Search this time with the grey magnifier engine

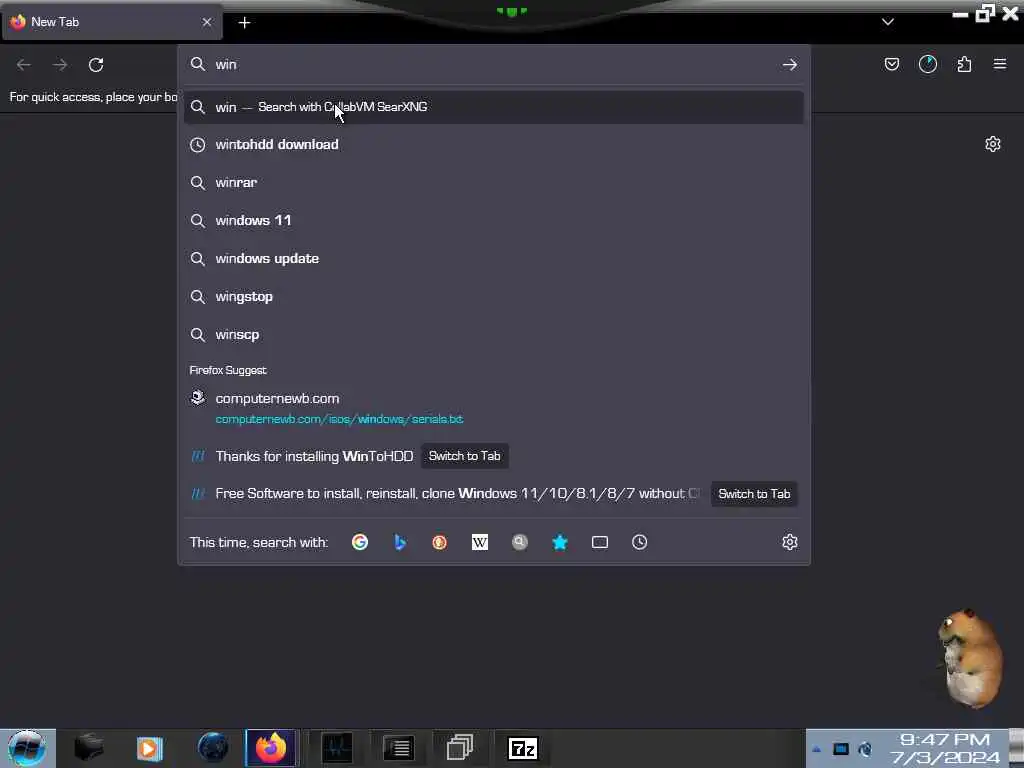tap(520, 542)
